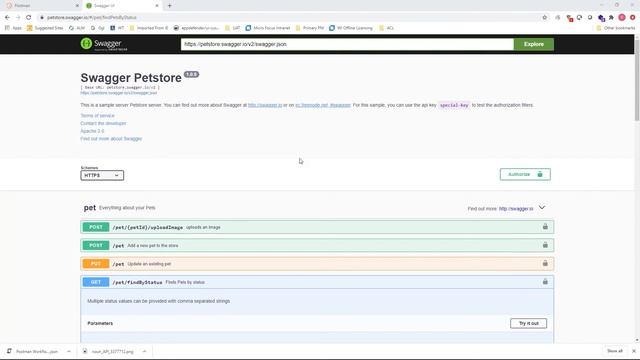Switch to the Postman browser tab
The height and width of the screenshot is (360, 640).
42,6
